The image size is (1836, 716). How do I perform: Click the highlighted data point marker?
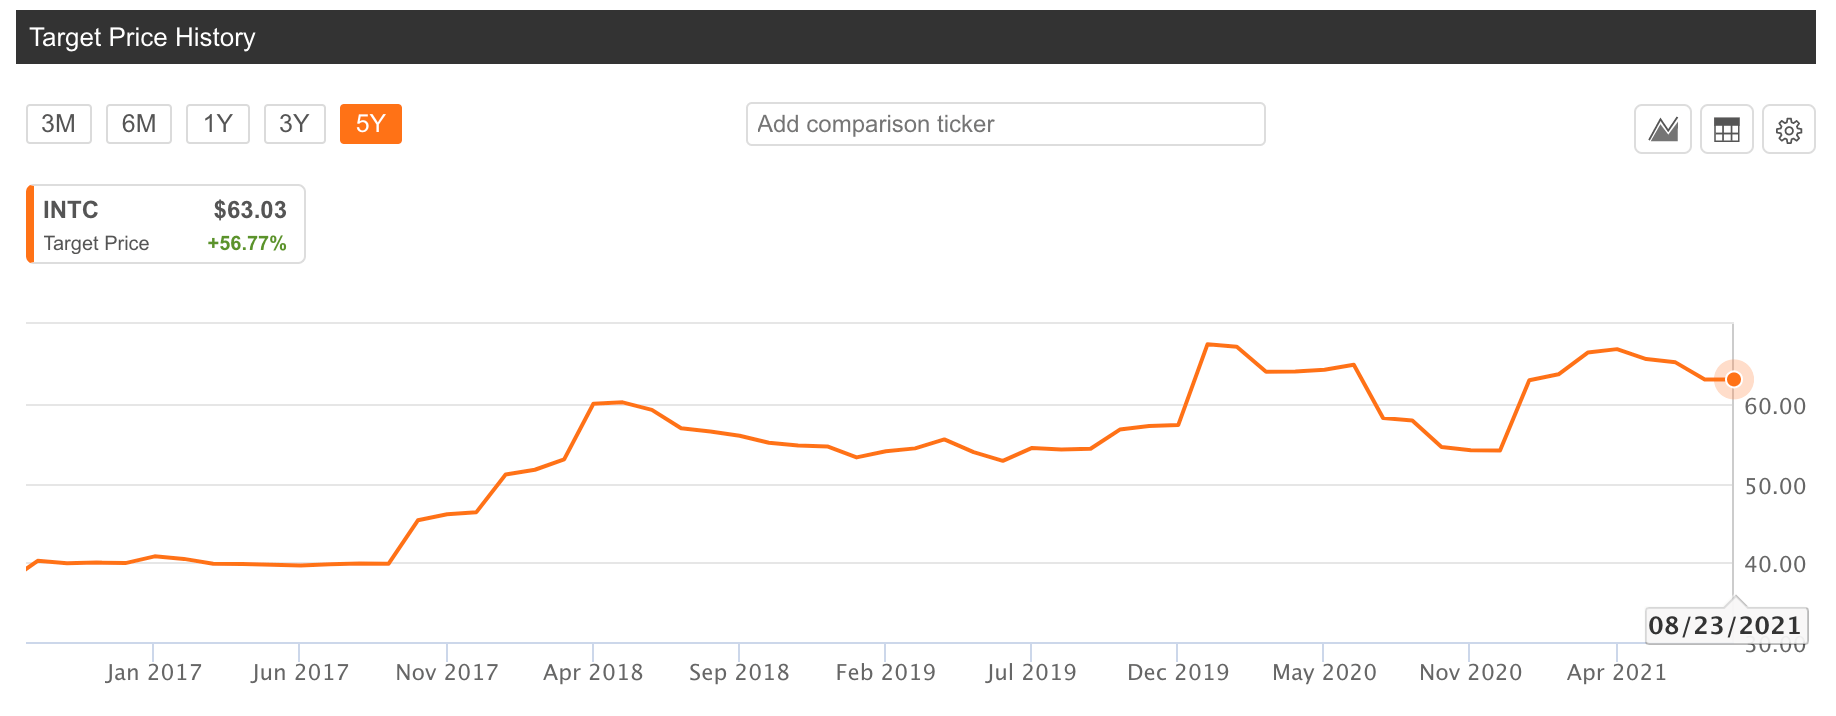(1733, 380)
